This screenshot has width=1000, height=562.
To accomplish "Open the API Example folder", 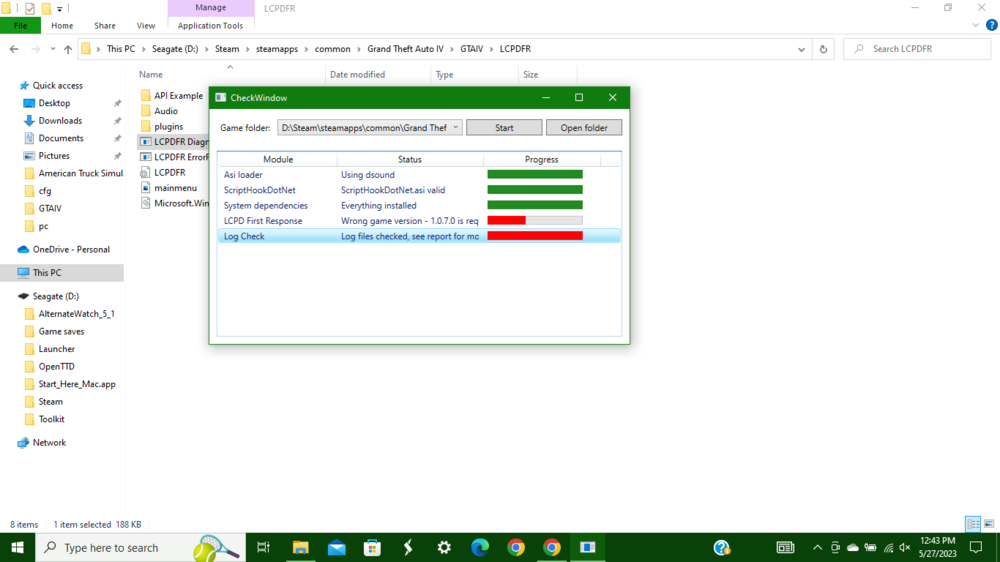I will tap(173, 96).
